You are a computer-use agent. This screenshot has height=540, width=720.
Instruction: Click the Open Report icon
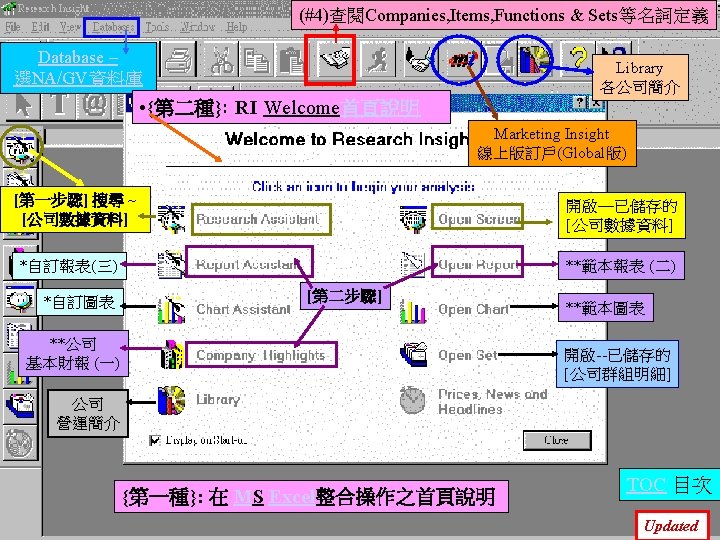(412, 264)
